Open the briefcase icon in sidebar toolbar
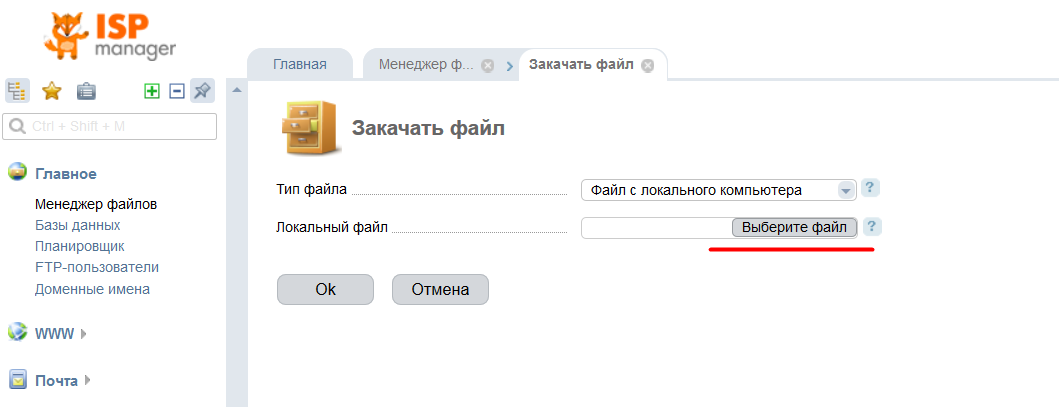The height and width of the screenshot is (407, 1059). coord(86,90)
